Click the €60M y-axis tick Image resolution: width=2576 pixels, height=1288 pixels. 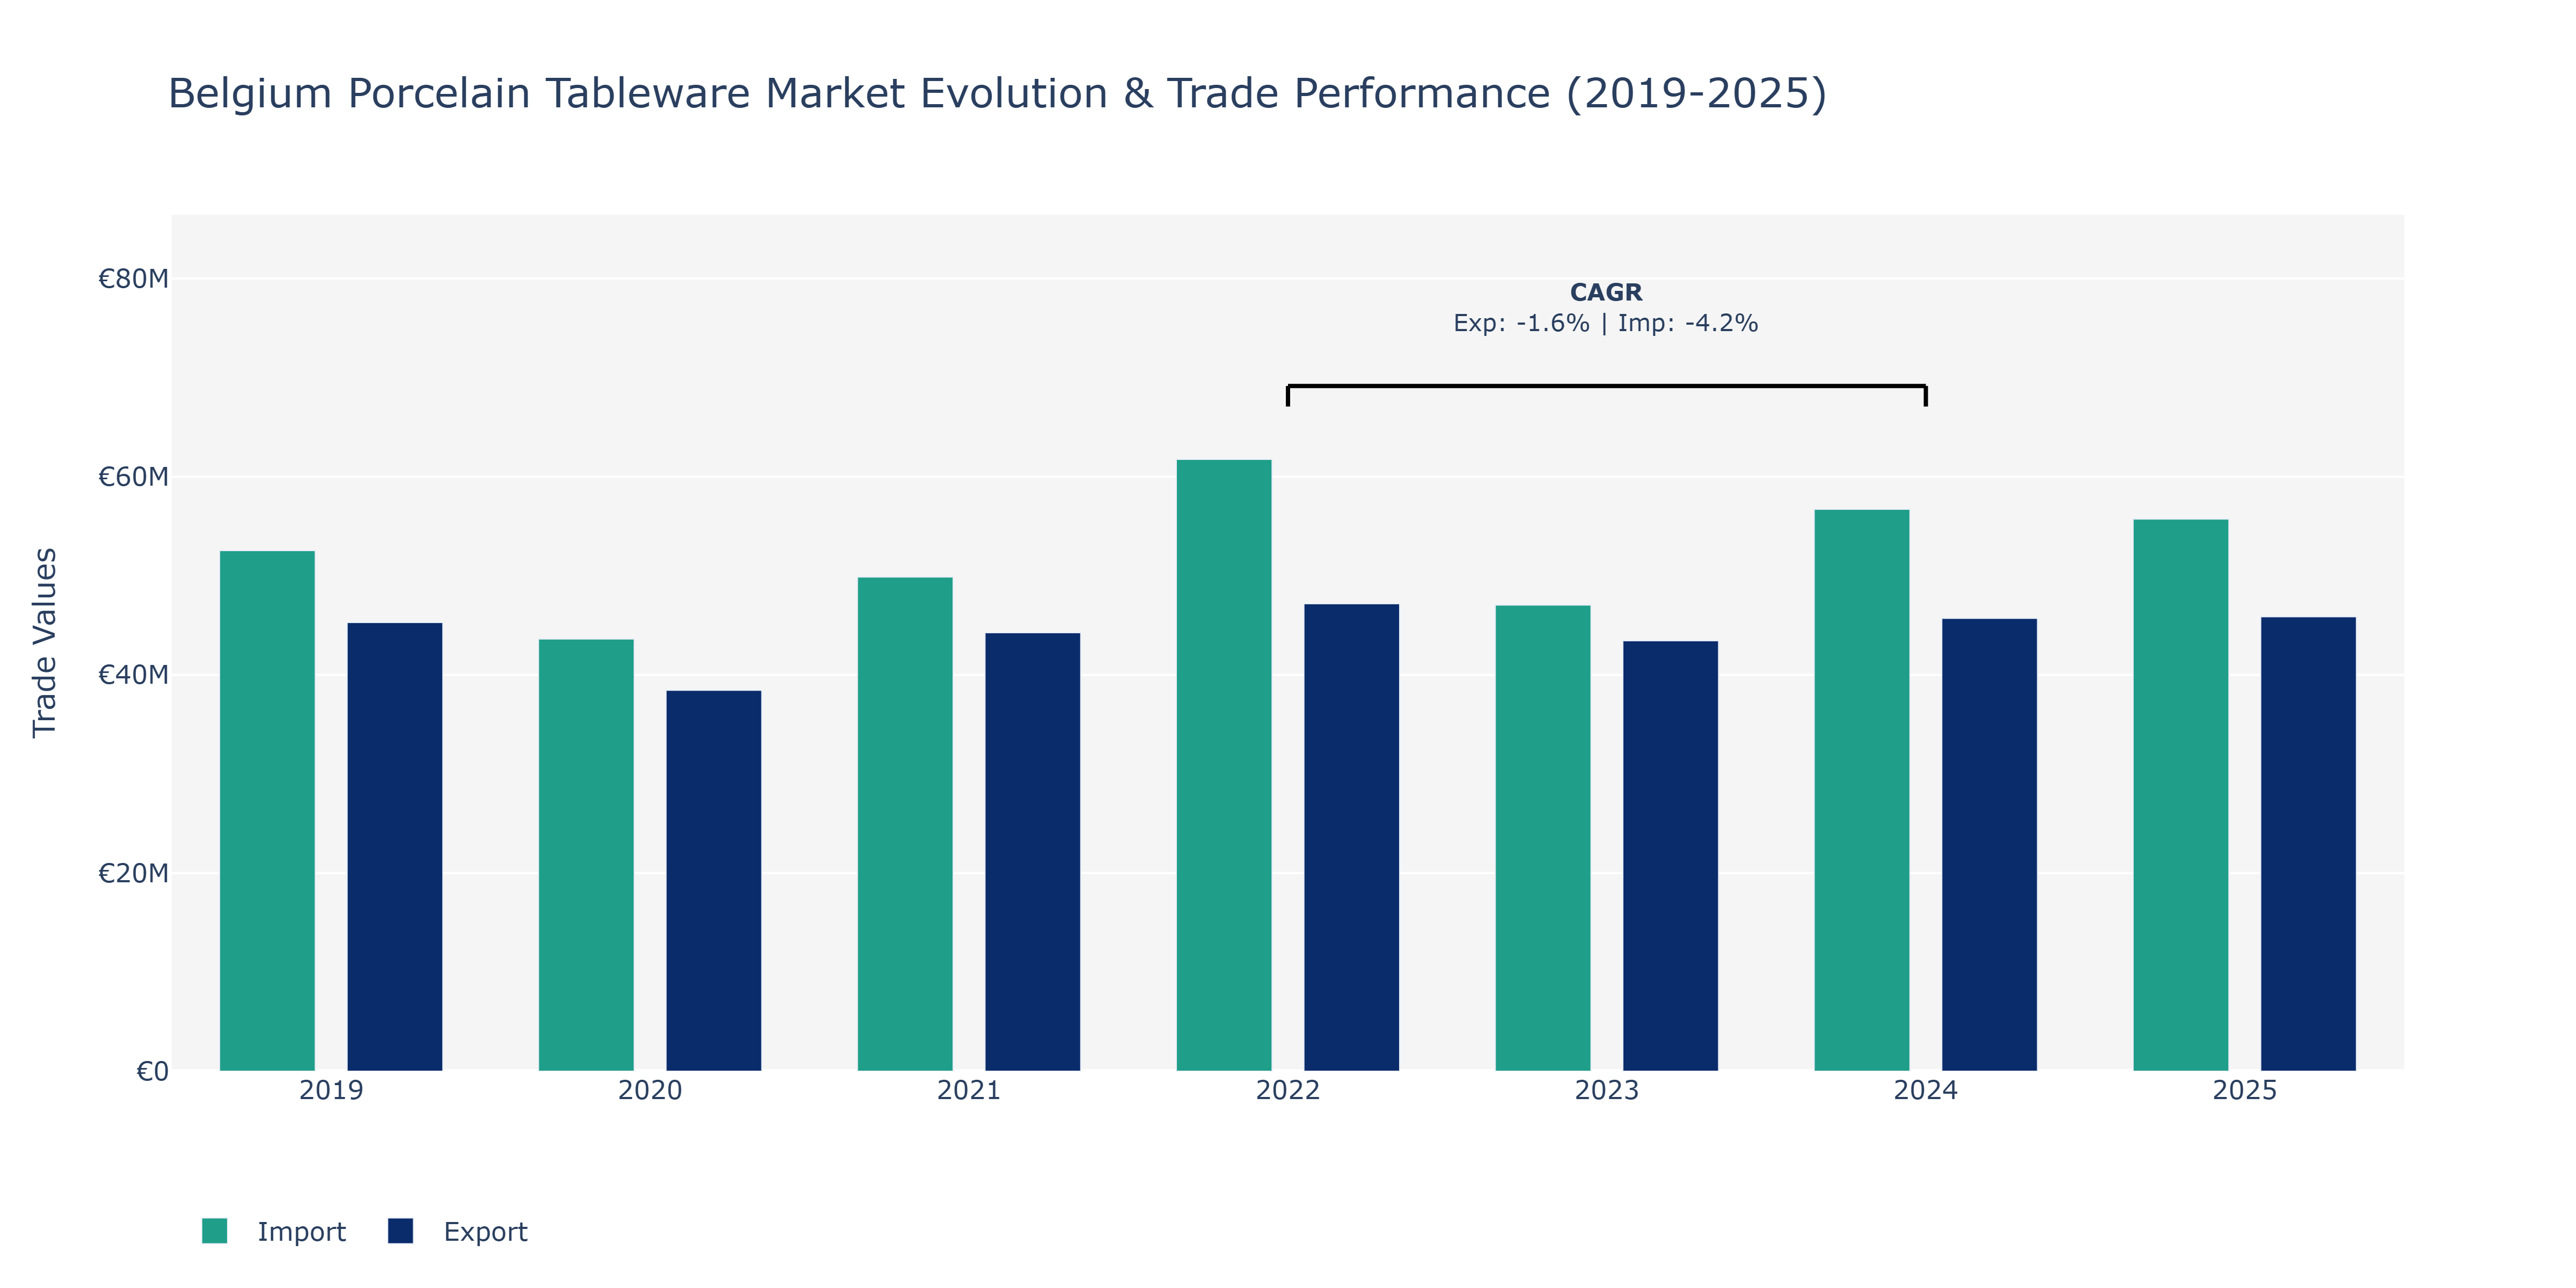(x=133, y=476)
